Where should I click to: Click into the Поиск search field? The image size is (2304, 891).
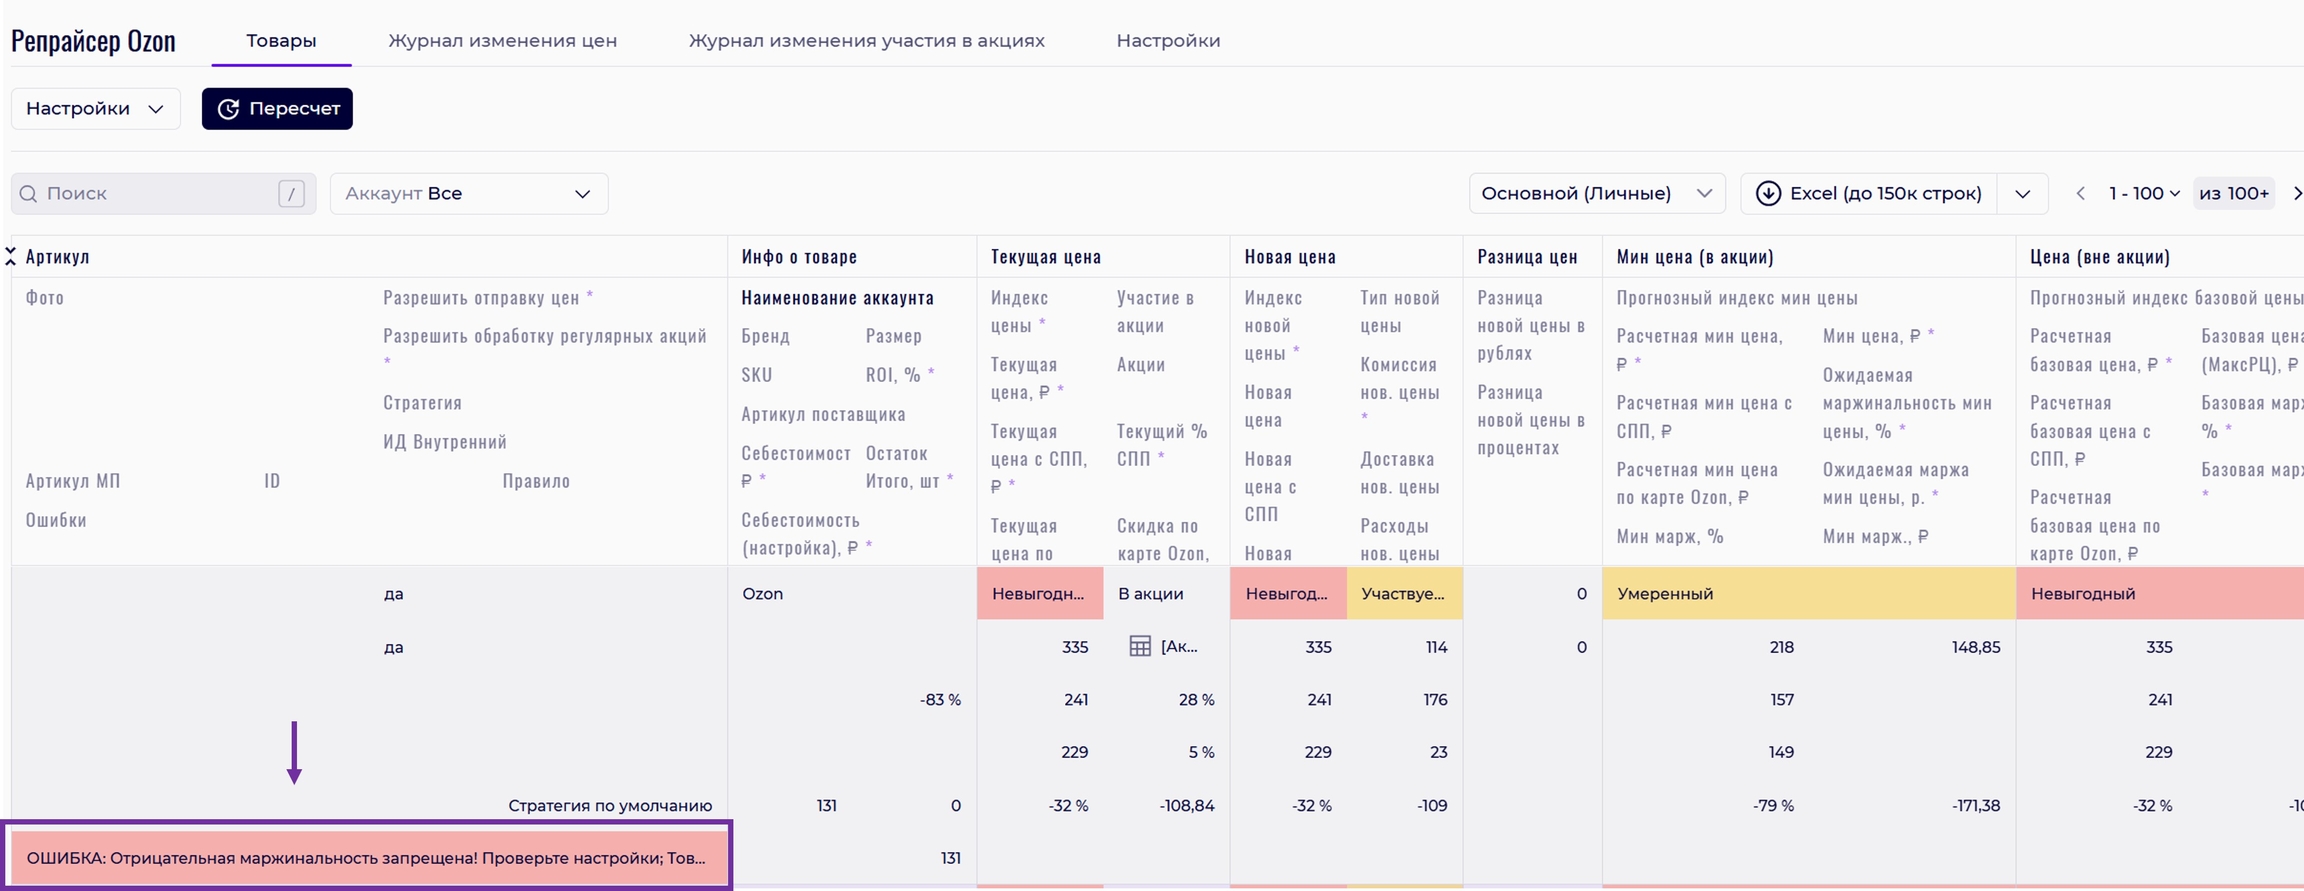tap(155, 194)
